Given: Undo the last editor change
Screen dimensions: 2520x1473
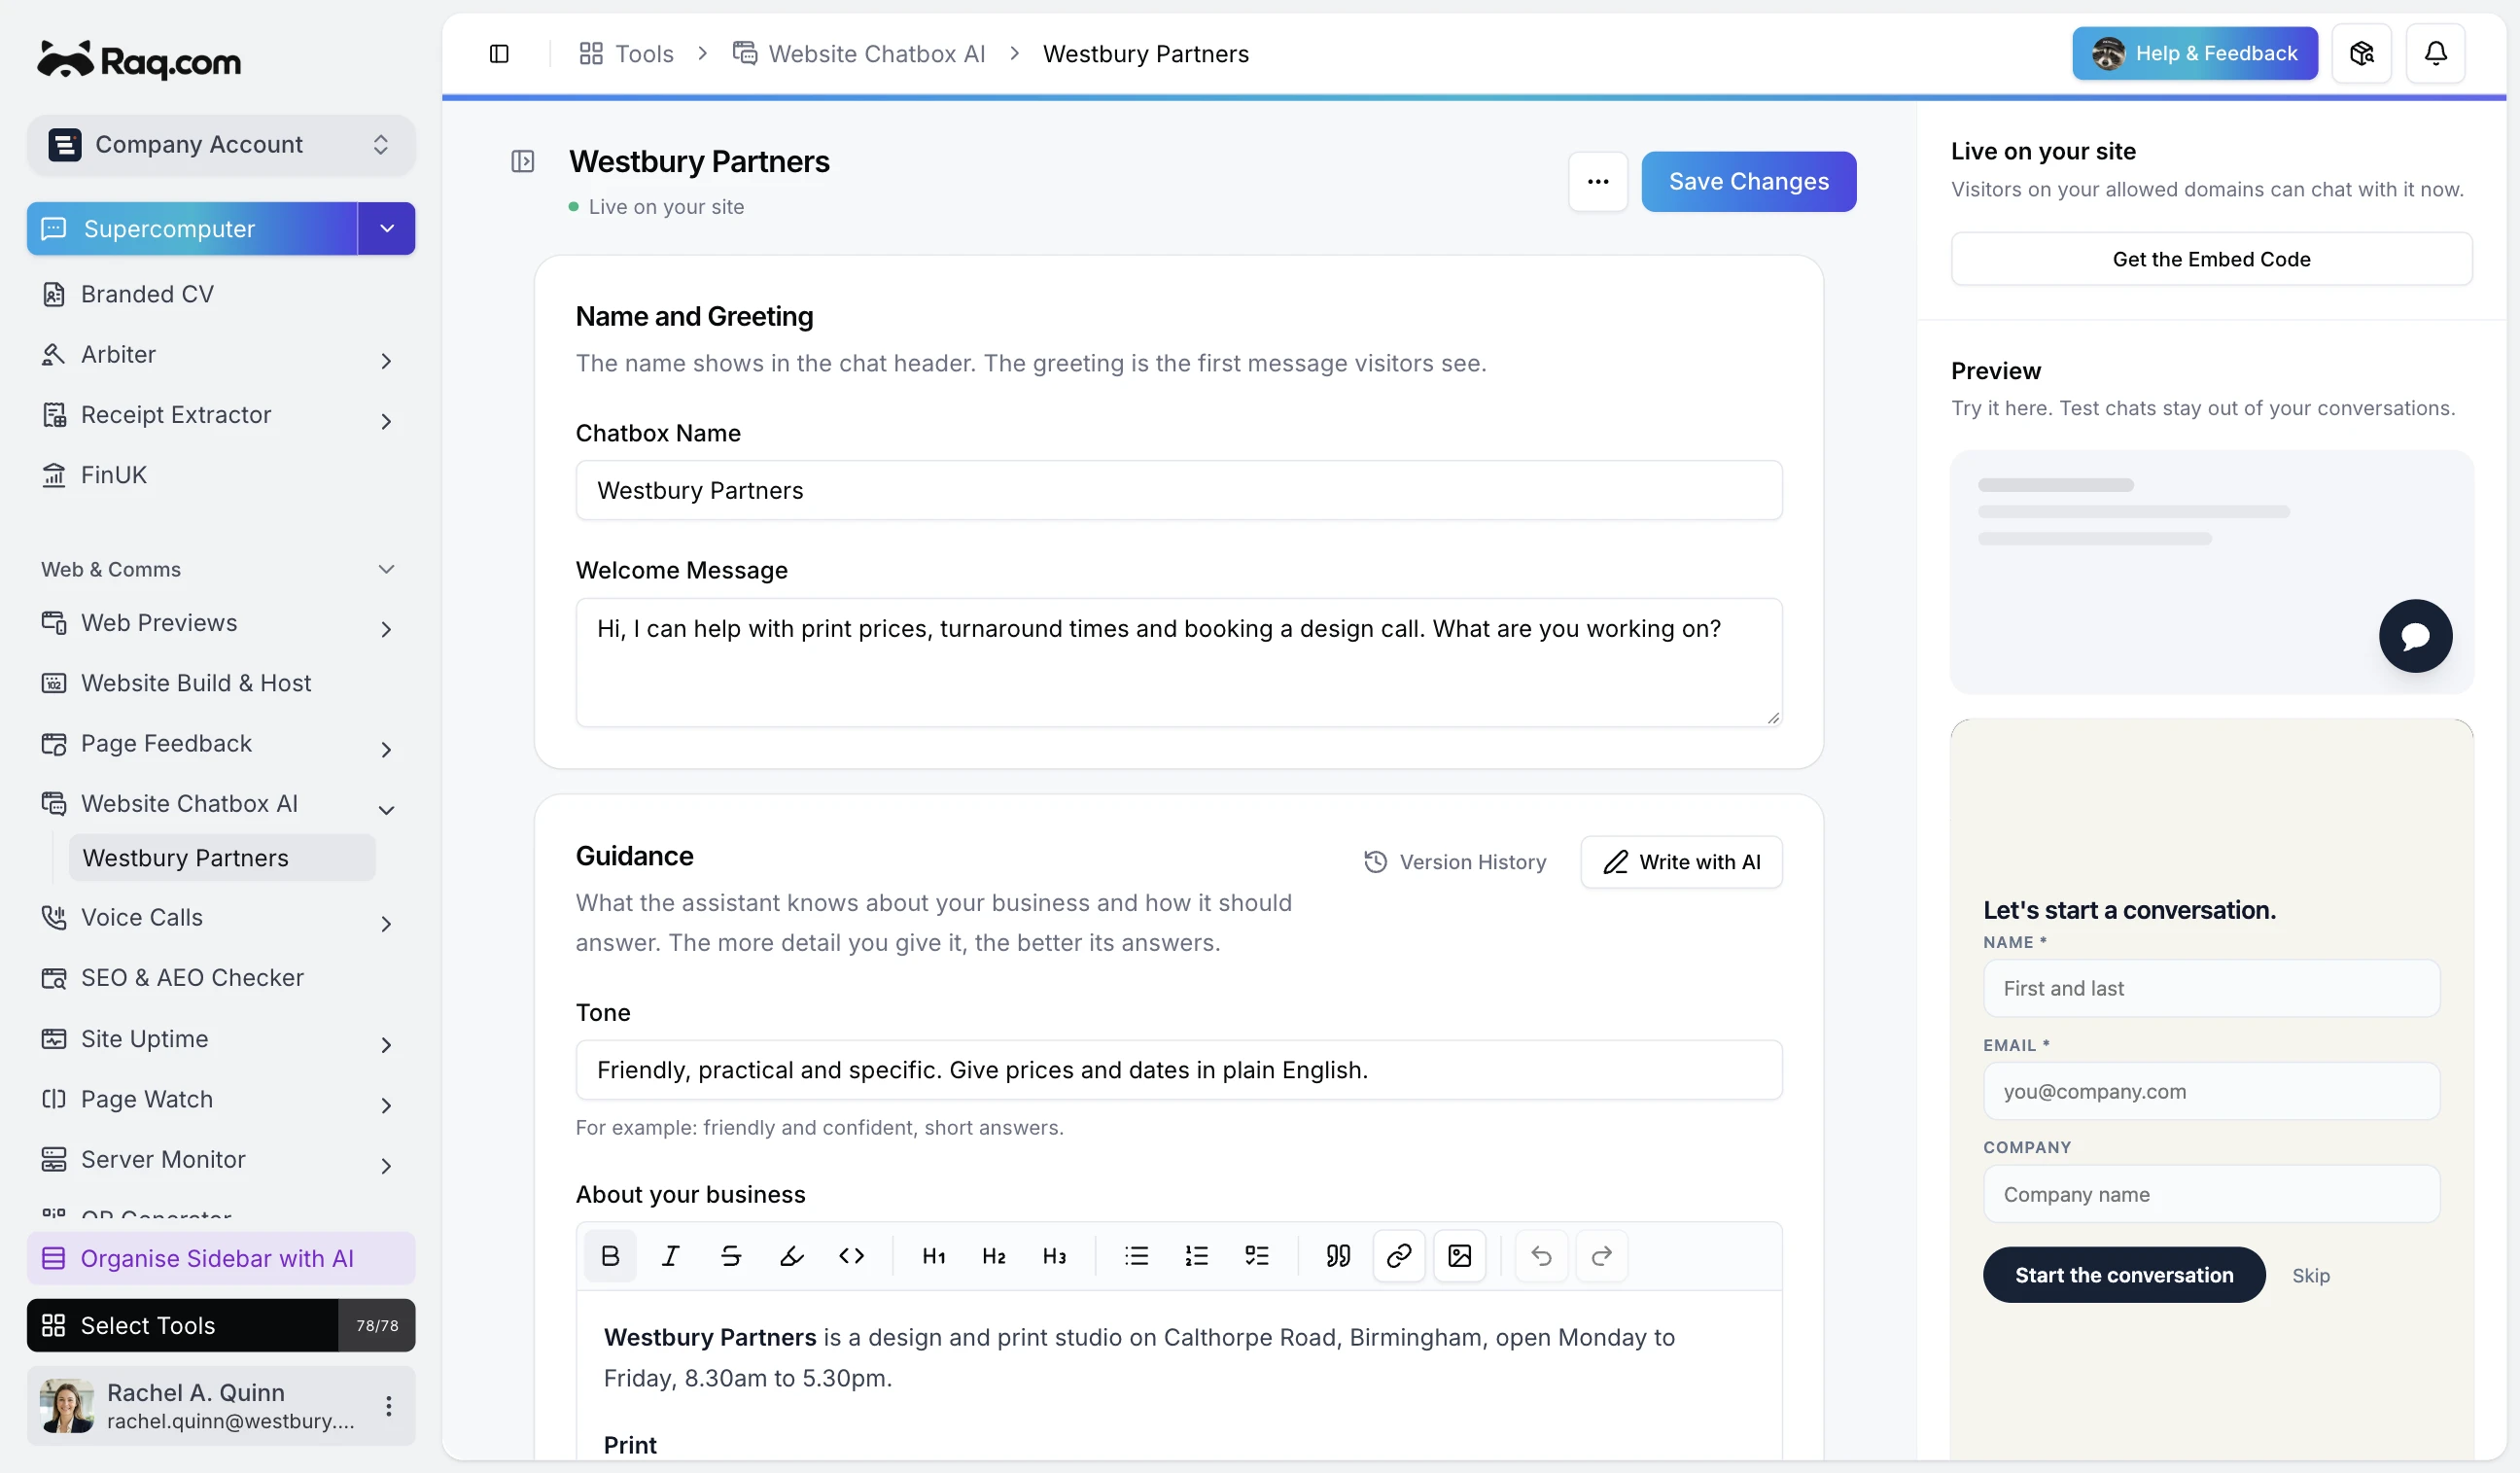Looking at the screenshot, I should pyautogui.click(x=1542, y=1256).
